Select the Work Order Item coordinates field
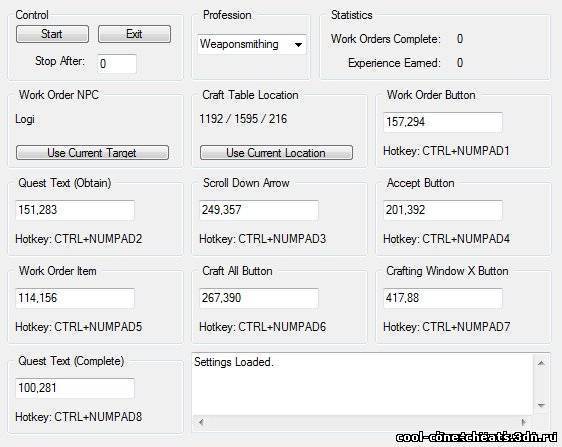 75,298
